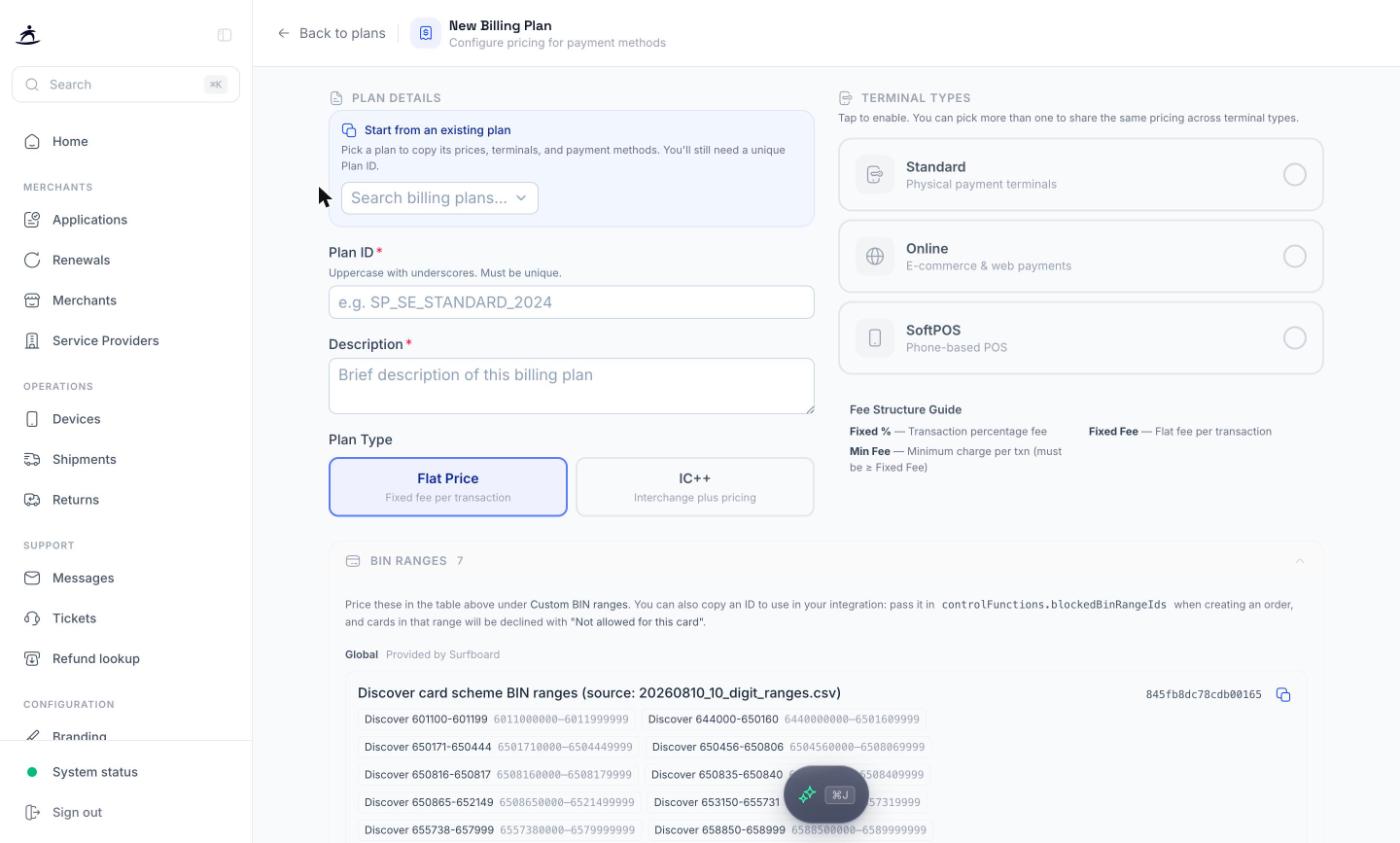Click the Discover 650456-650806 range chip

(x=788, y=747)
